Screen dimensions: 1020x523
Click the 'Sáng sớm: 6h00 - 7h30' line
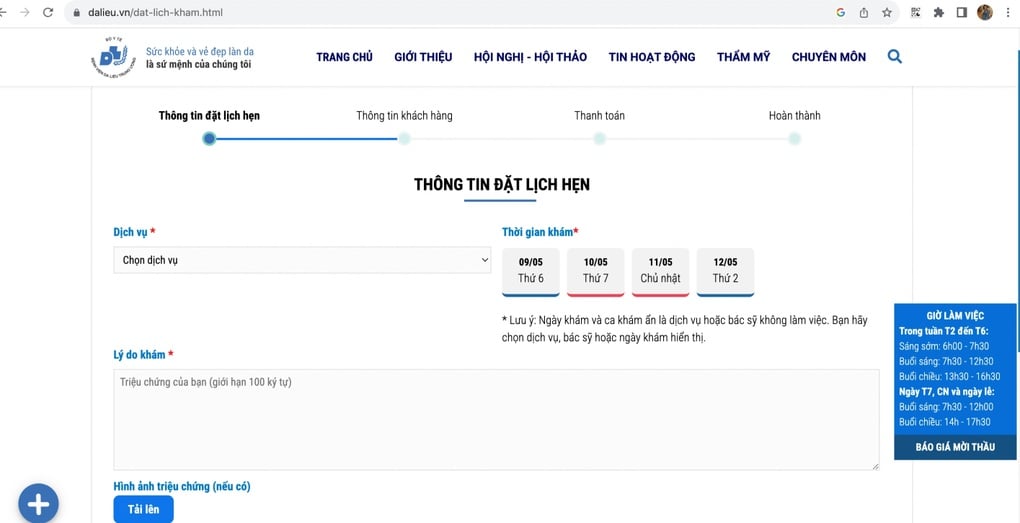click(944, 346)
